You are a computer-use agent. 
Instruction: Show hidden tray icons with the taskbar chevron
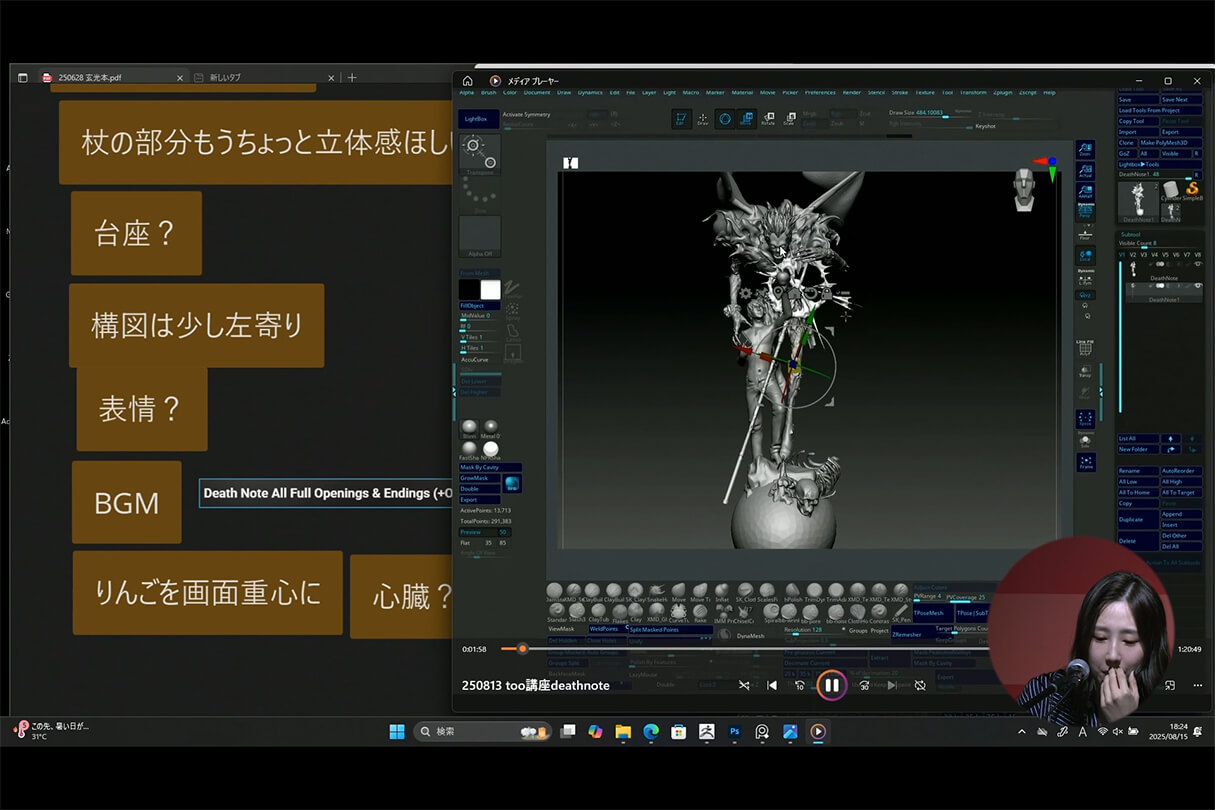(1021, 731)
